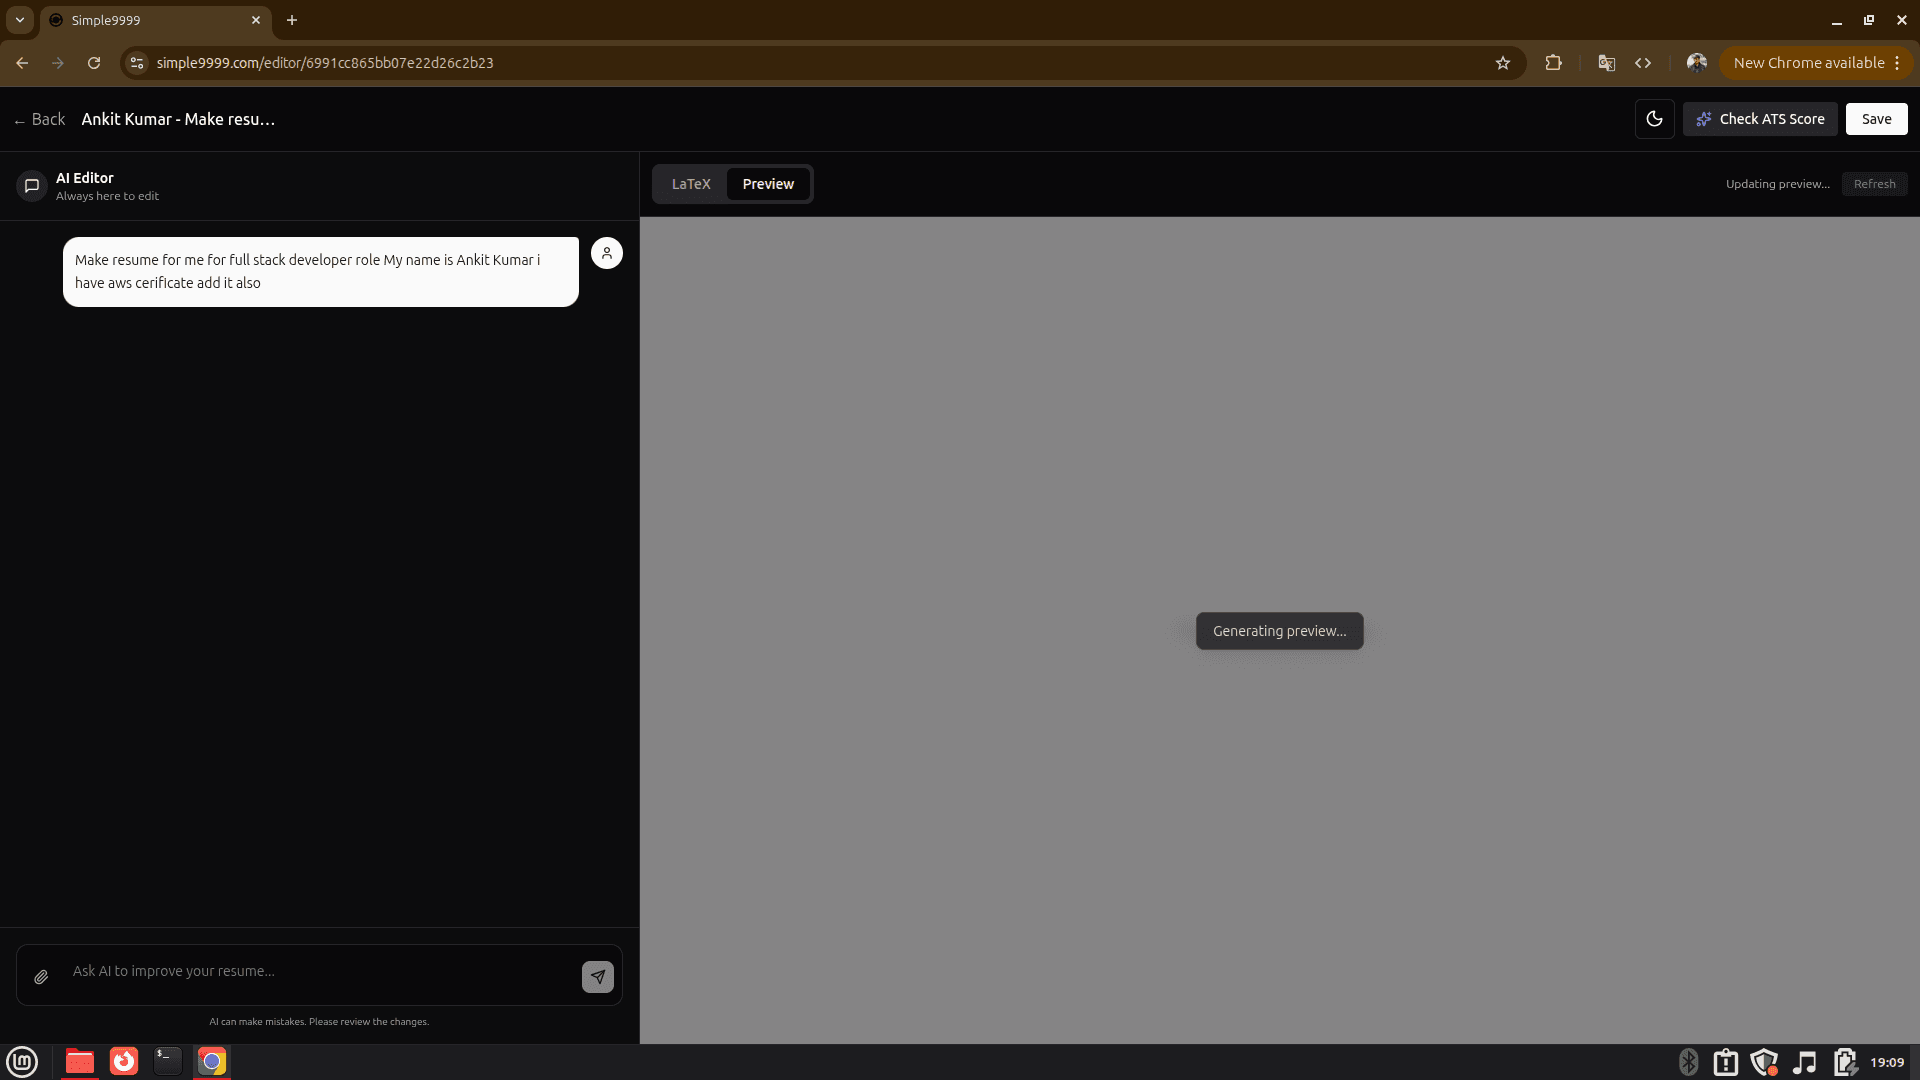Click Check ATS Score button
This screenshot has width=1920, height=1080.
1760,119
